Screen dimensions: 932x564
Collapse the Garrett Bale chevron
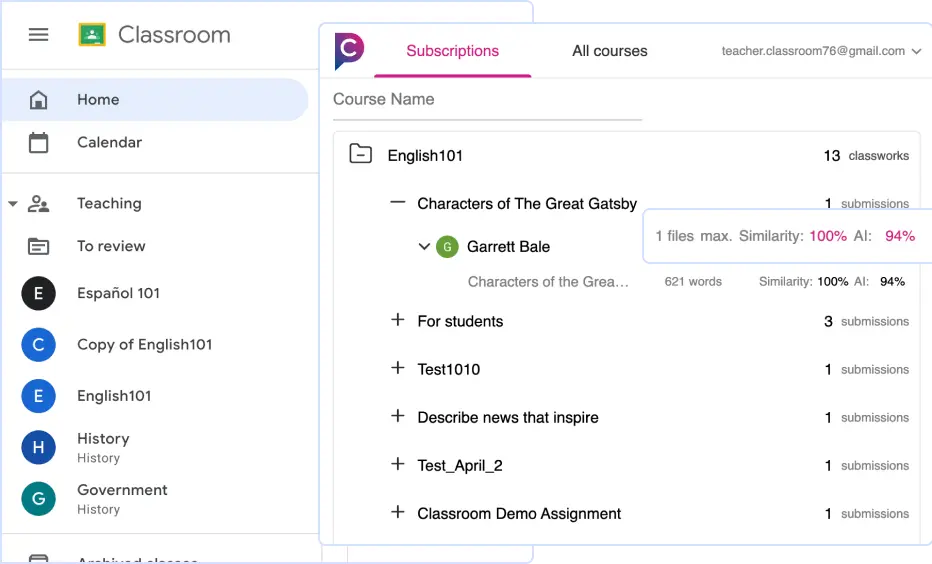tap(424, 246)
